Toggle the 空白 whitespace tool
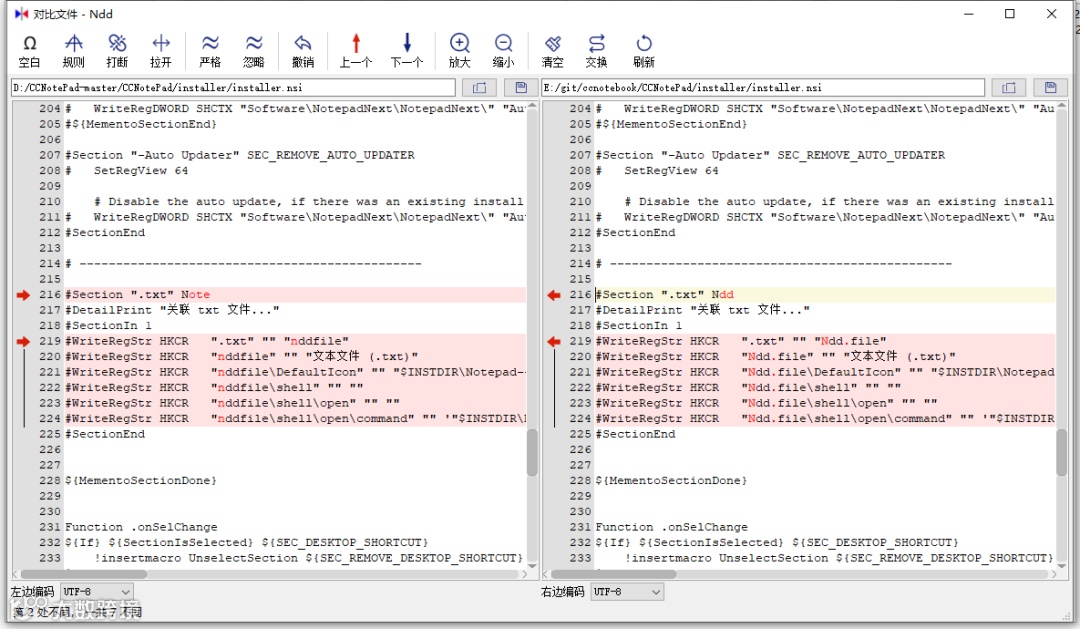The height and width of the screenshot is (629, 1080). [29, 51]
